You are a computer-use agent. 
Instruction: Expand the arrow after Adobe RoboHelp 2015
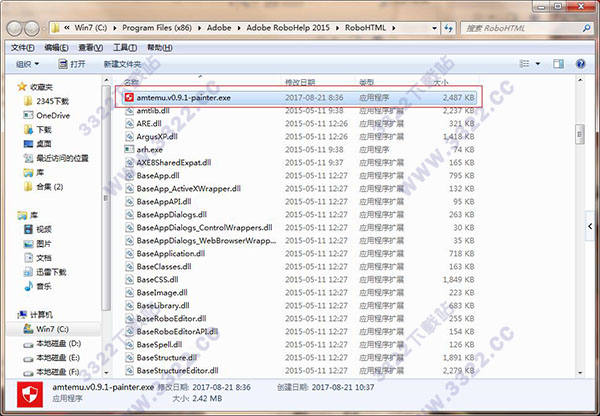(x=338, y=28)
